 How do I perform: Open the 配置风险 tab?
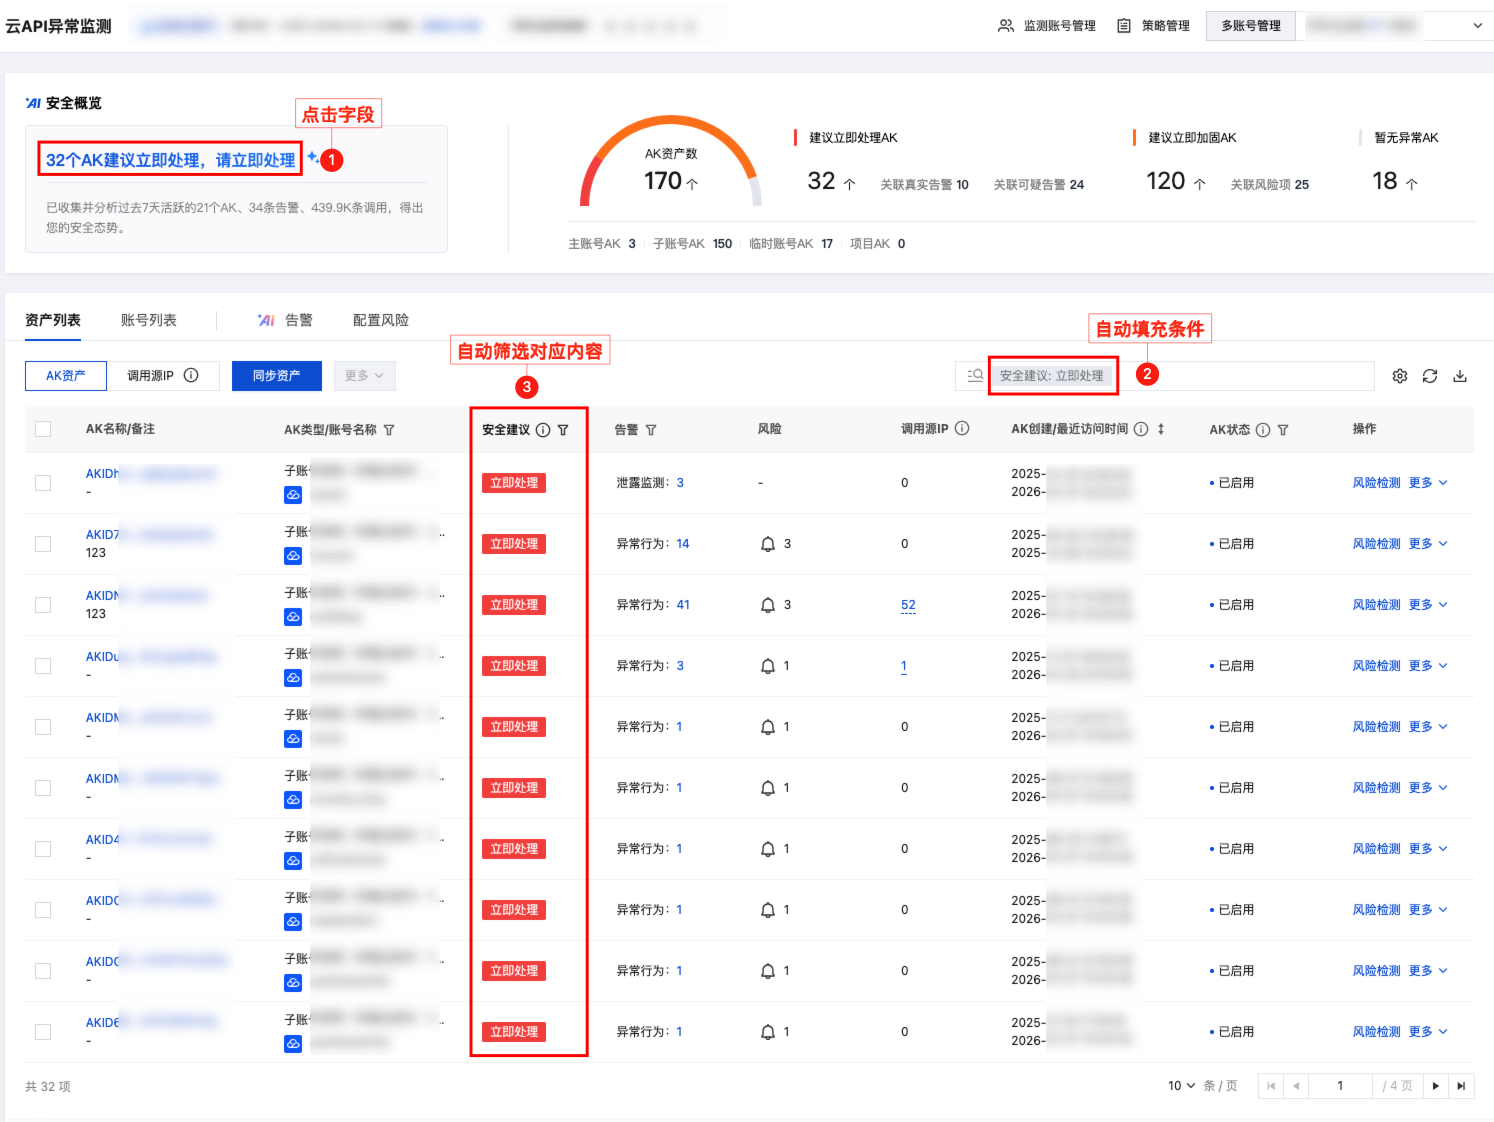coord(380,320)
